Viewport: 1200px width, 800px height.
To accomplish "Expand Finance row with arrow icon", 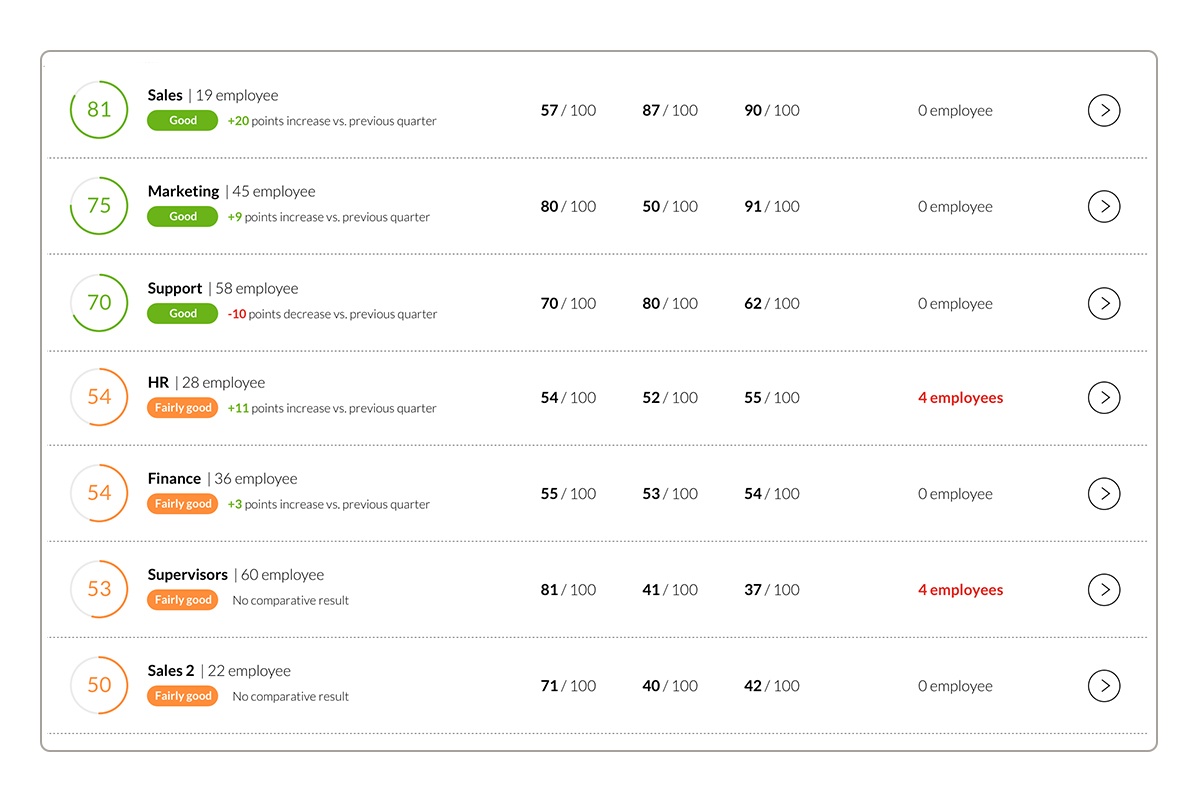I will (x=1104, y=493).
